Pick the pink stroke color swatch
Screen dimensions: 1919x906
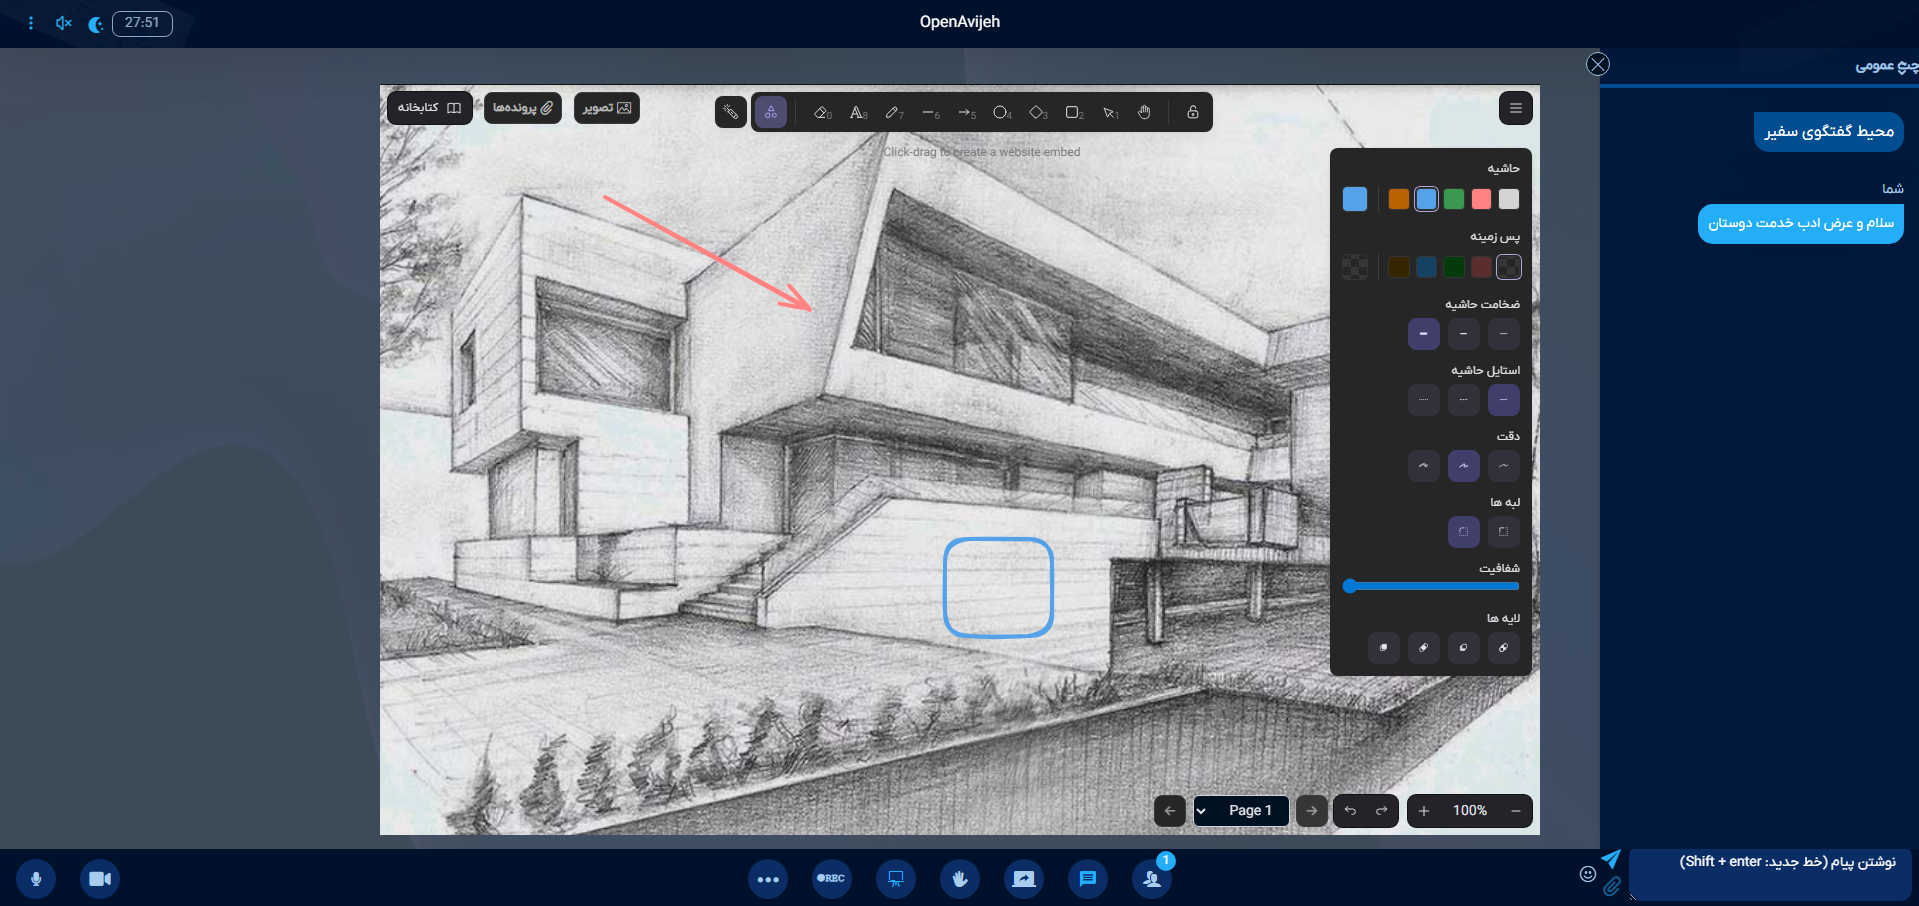[1481, 199]
